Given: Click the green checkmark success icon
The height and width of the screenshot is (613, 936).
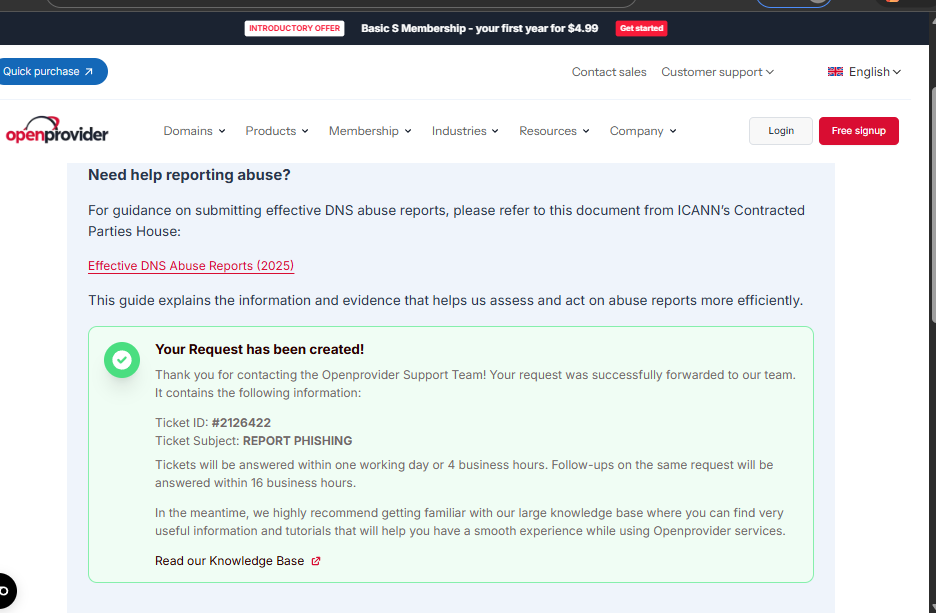Looking at the screenshot, I should click(122, 359).
